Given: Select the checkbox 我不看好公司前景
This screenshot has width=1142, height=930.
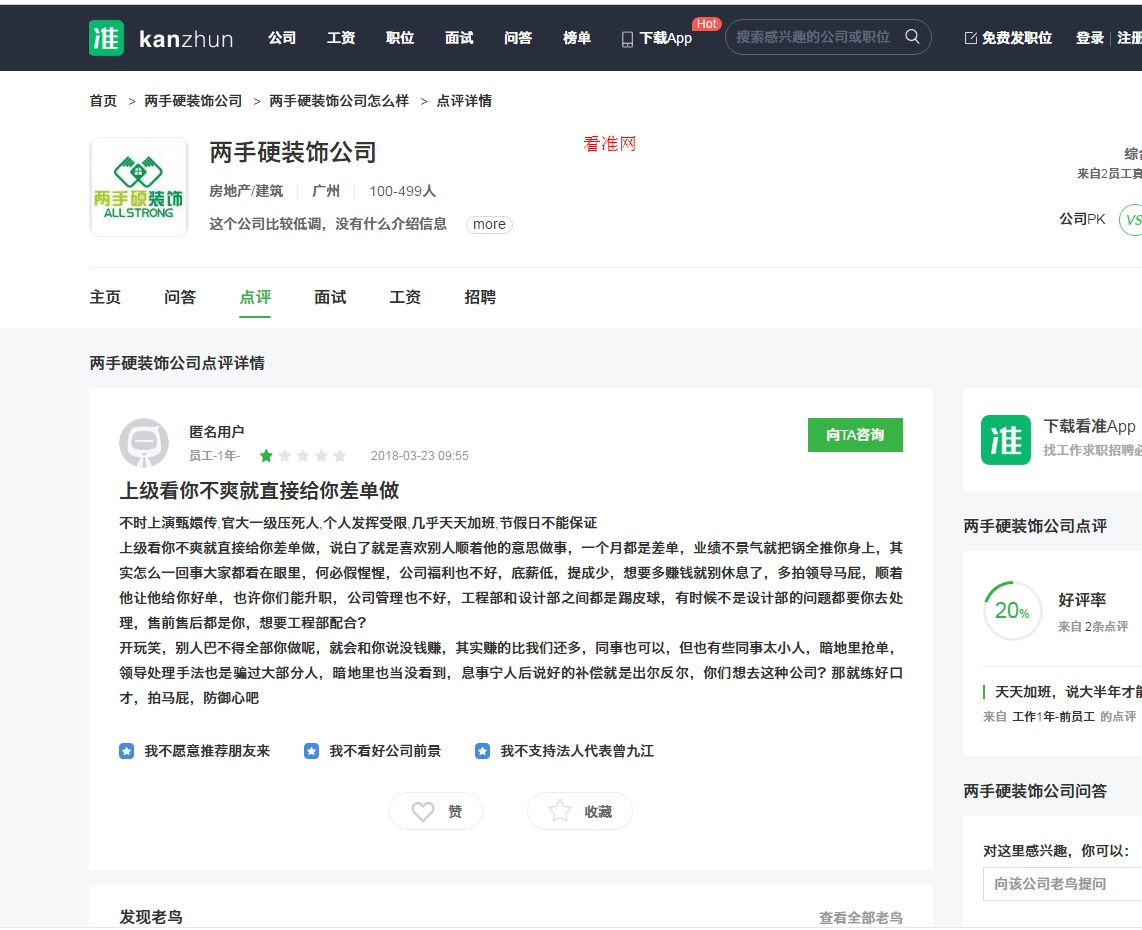Looking at the screenshot, I should click(311, 750).
